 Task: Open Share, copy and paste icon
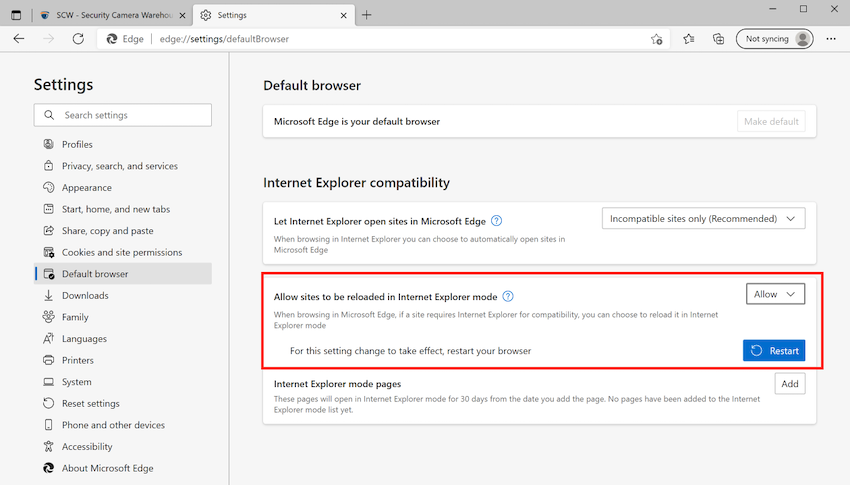pos(49,231)
